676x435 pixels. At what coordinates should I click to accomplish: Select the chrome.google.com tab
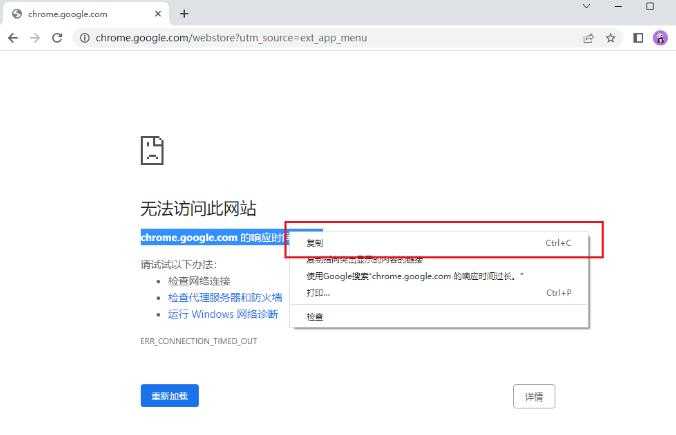tap(86, 14)
